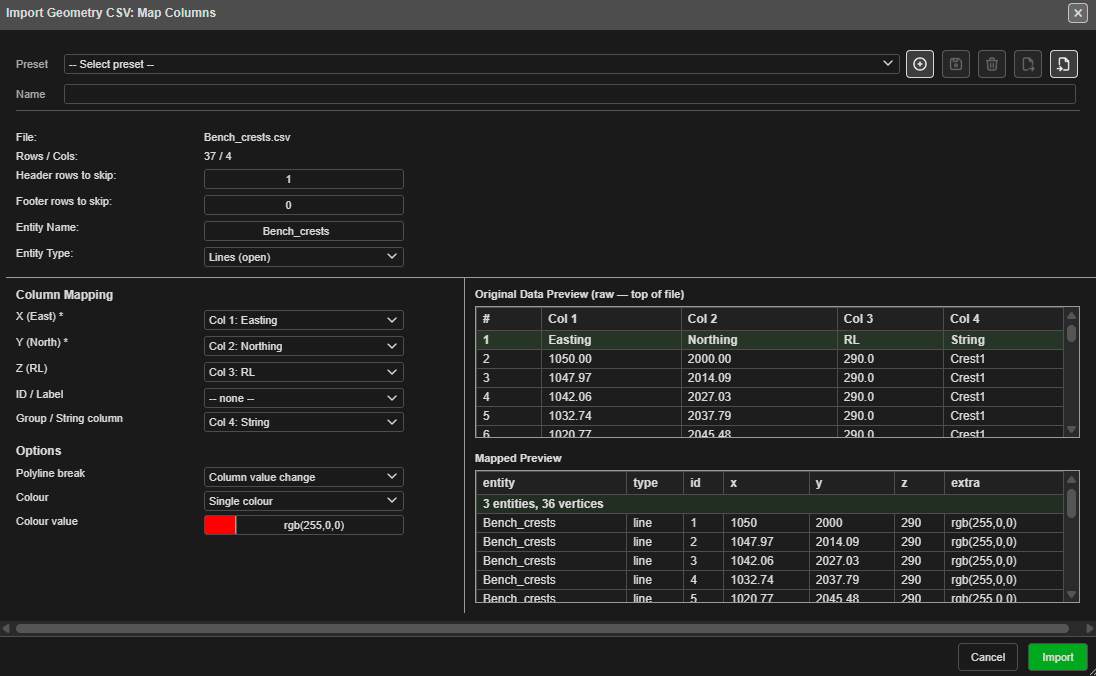
Task: Click the export preset file icon
Action: [x=1028, y=64]
